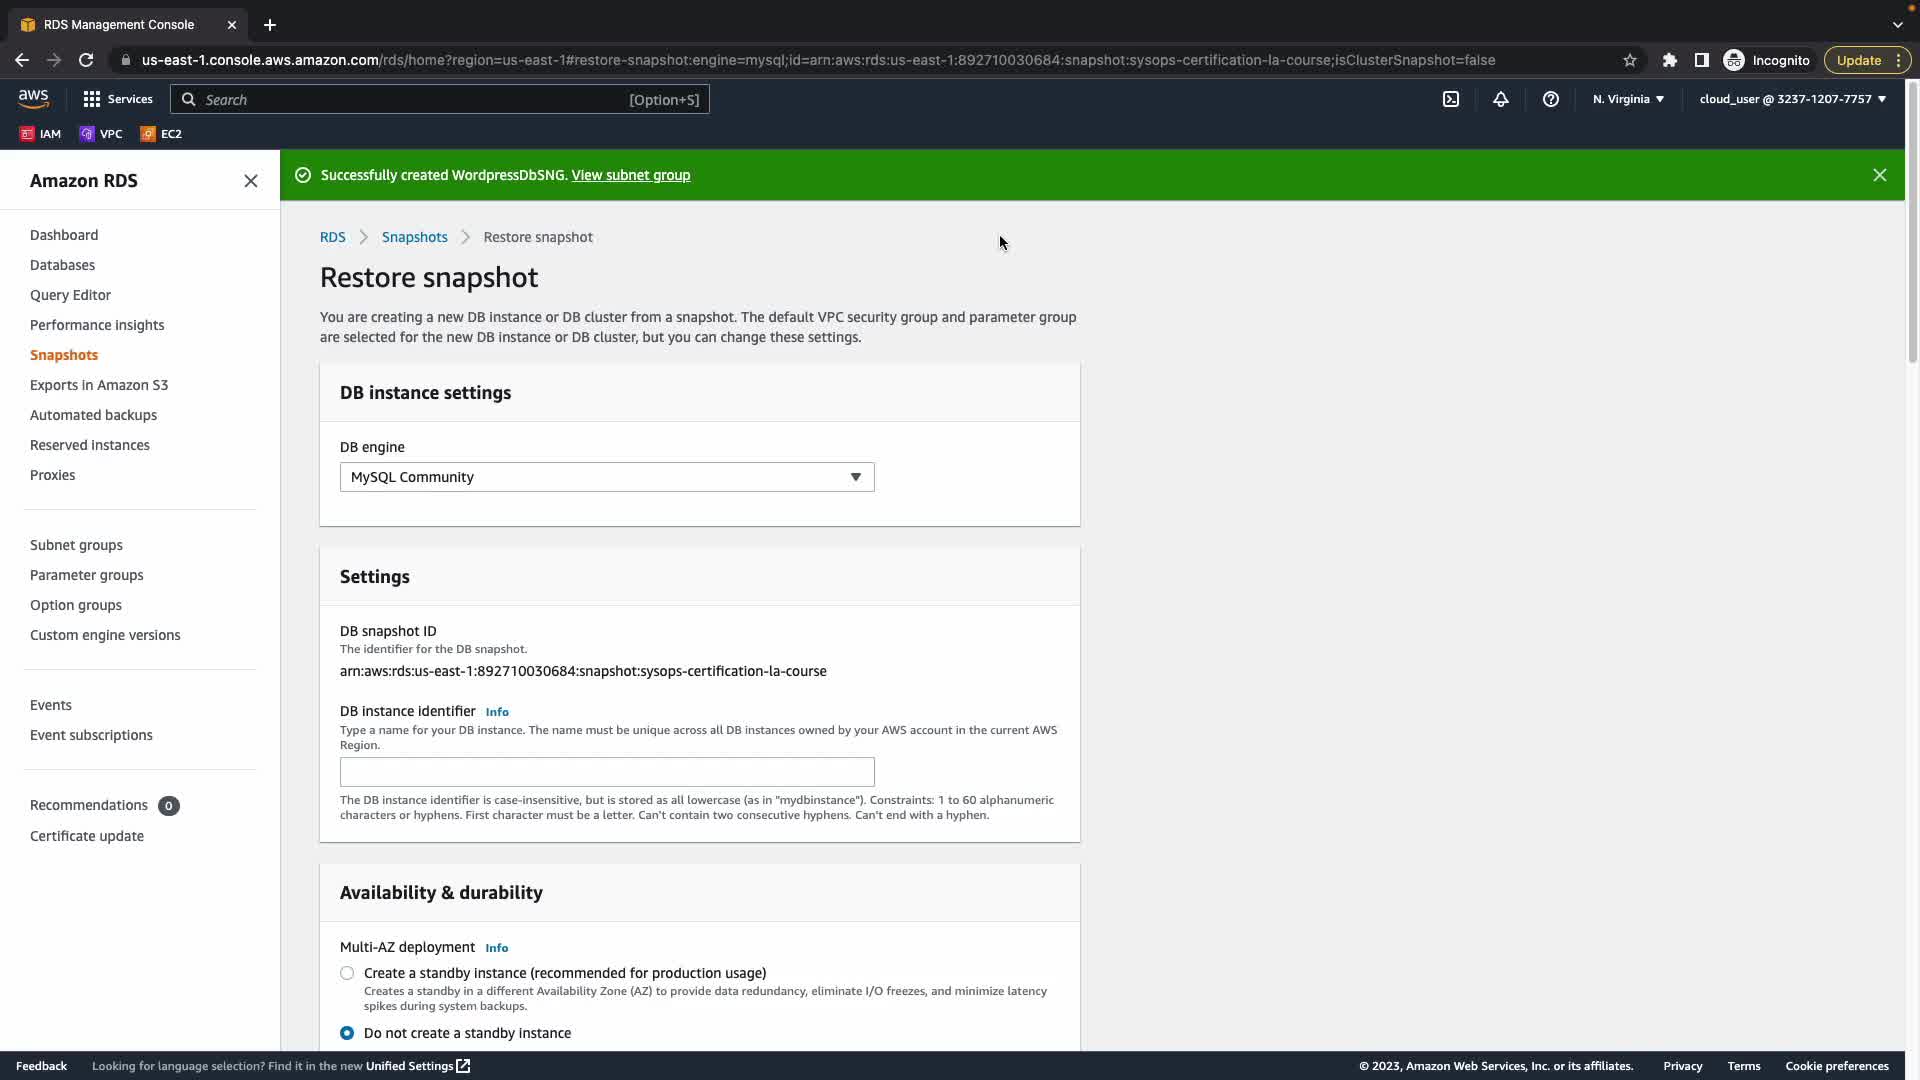Screen dimensions: 1920x1080
Task: Open the IAM shortcut in favorites bar
Action: pyautogui.click(x=40, y=134)
